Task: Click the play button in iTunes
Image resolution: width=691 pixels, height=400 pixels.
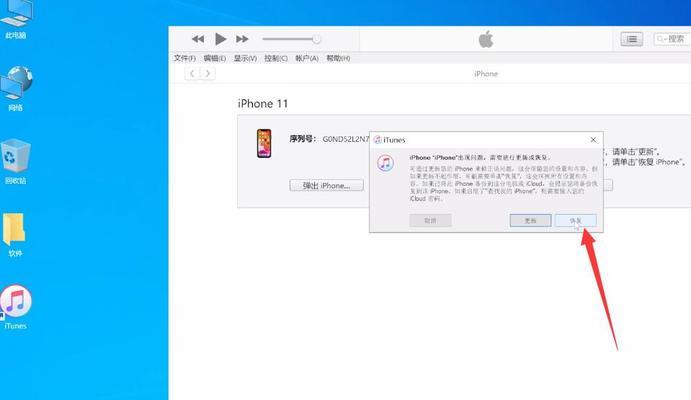Action: tap(220, 39)
